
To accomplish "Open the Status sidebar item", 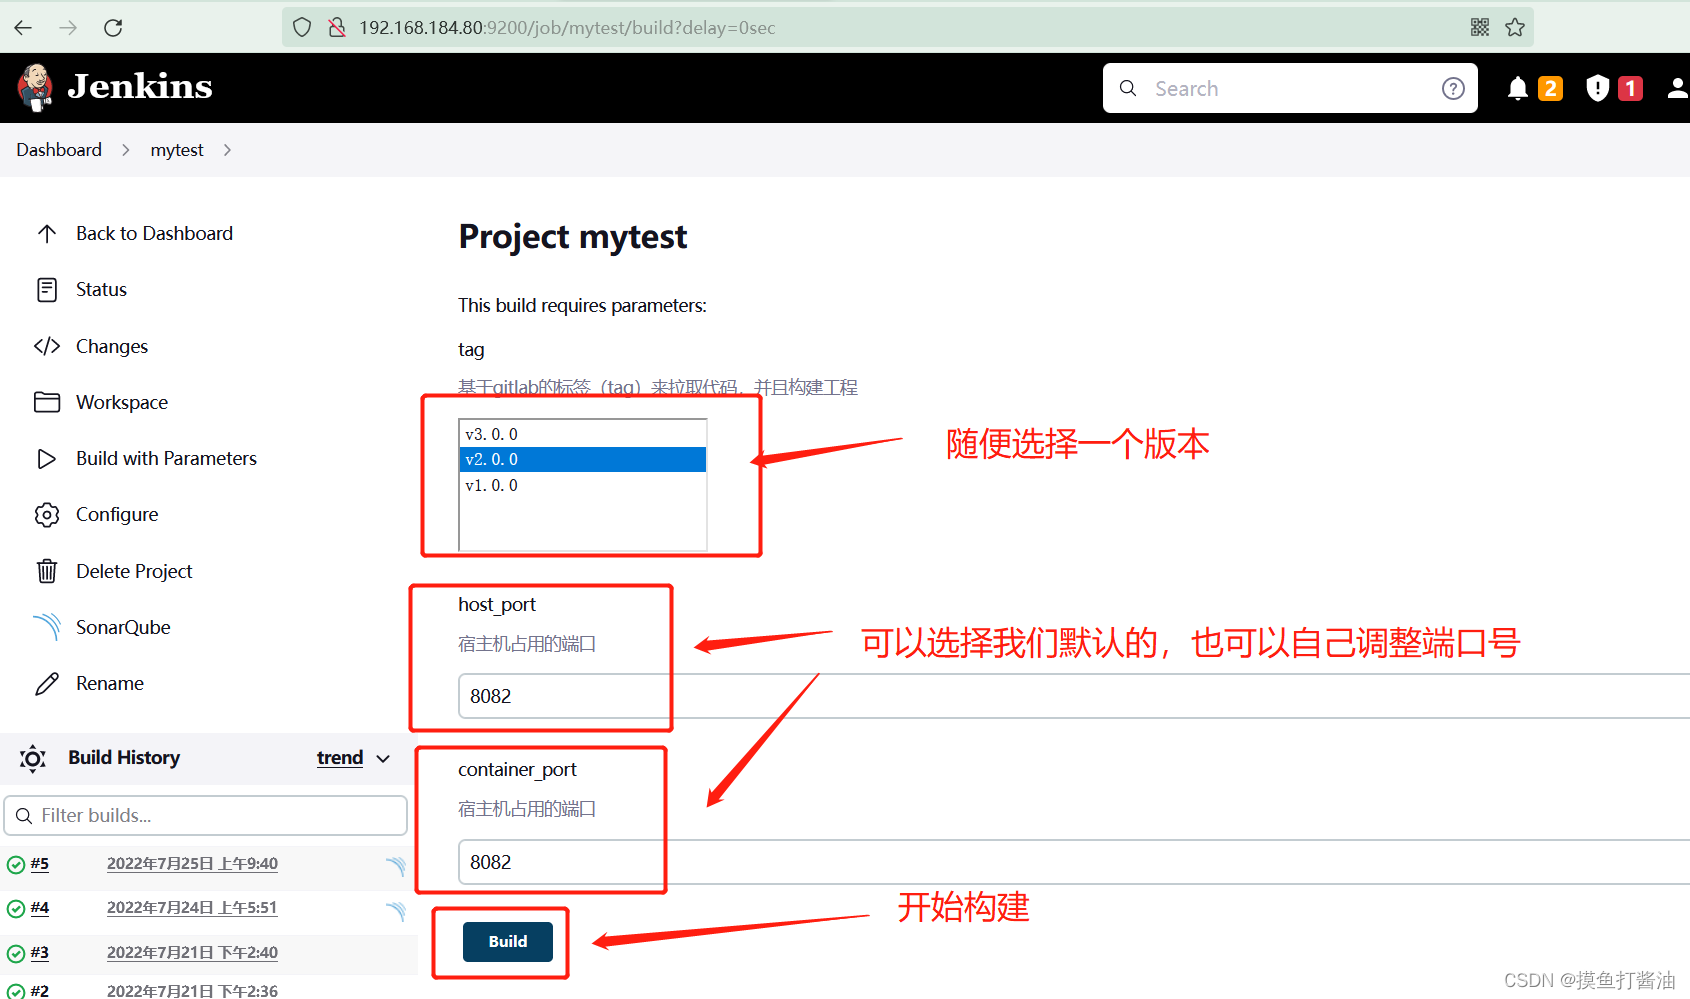I will [101, 290].
